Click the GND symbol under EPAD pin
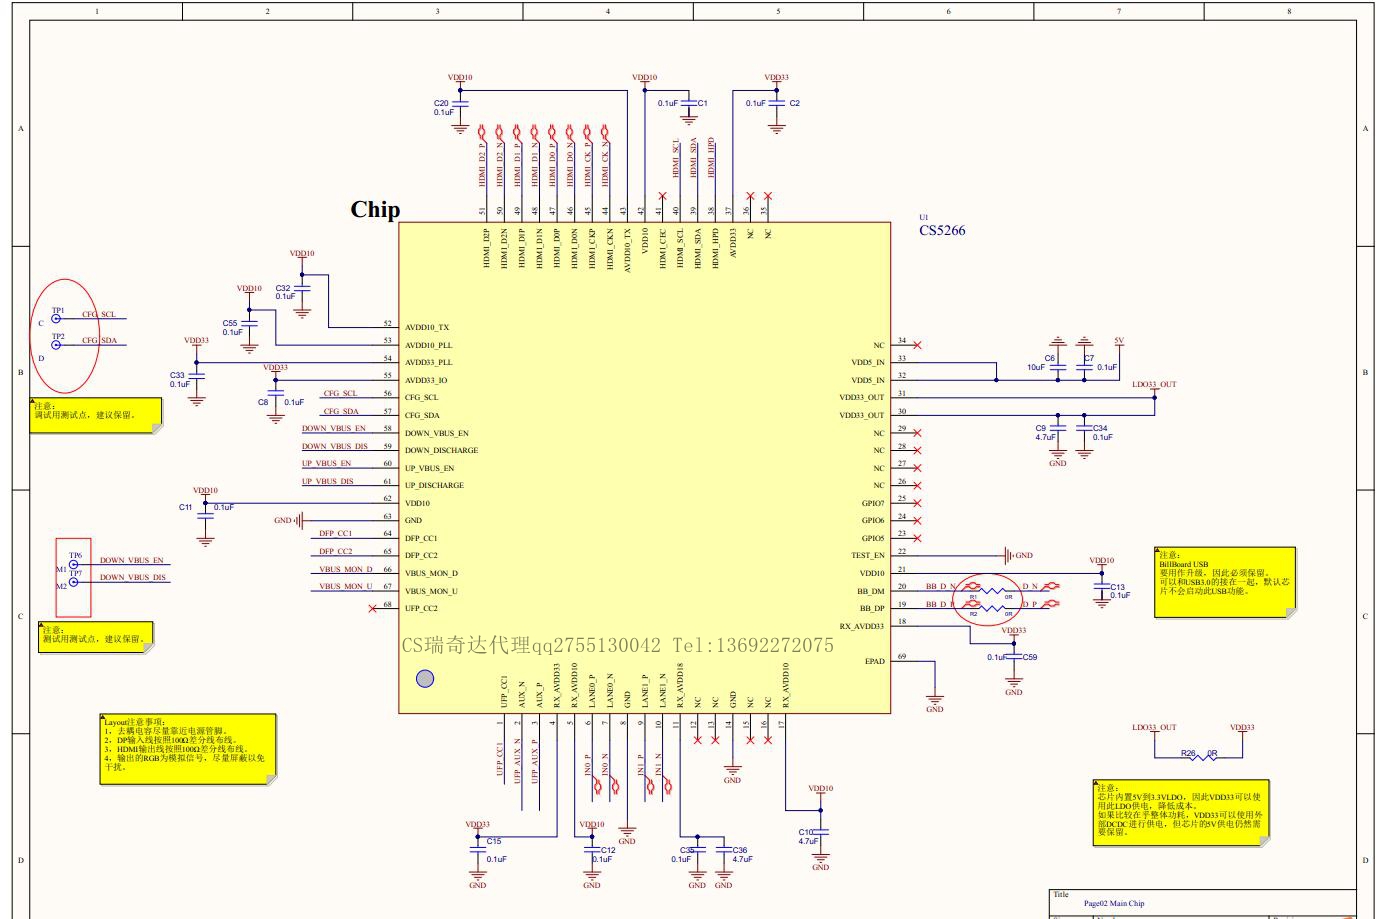 (x=934, y=701)
